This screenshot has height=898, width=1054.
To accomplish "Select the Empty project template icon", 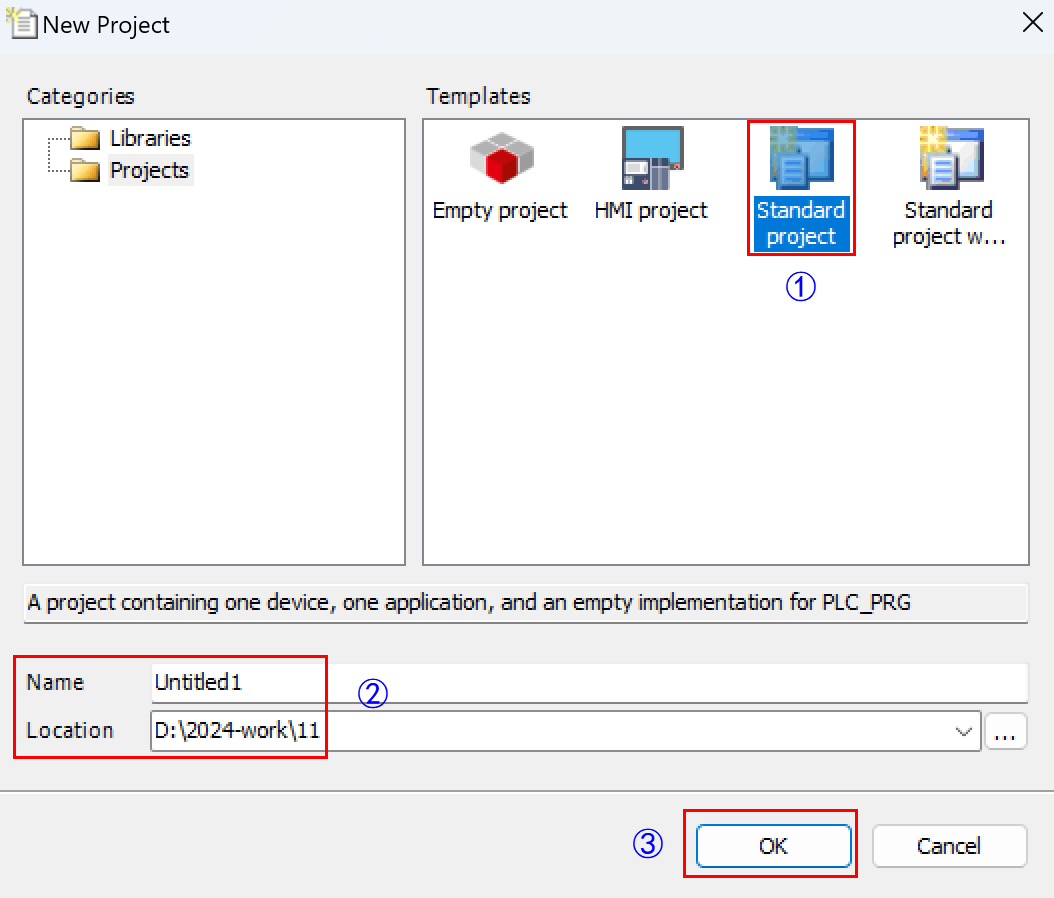I will [501, 158].
